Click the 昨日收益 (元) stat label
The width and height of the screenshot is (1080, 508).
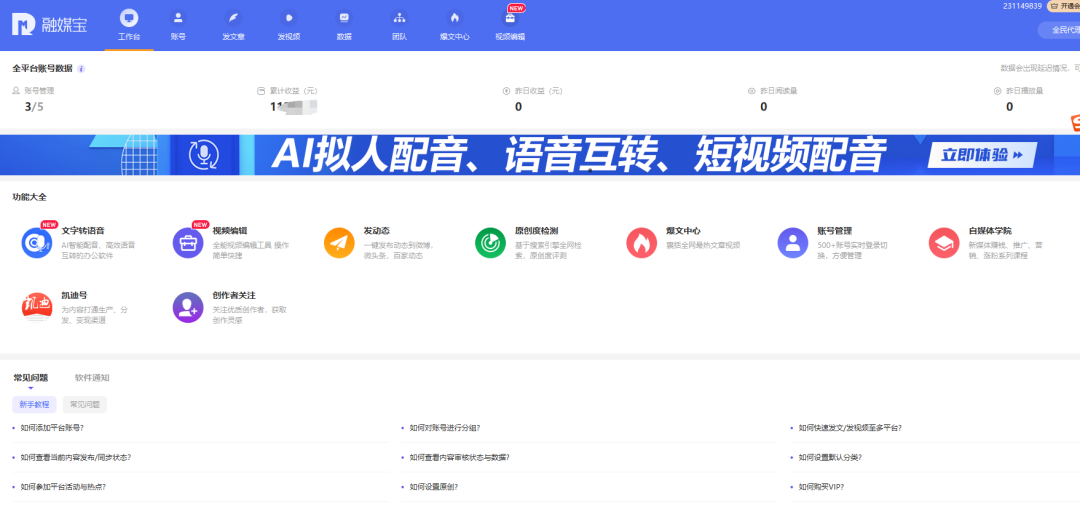538,91
